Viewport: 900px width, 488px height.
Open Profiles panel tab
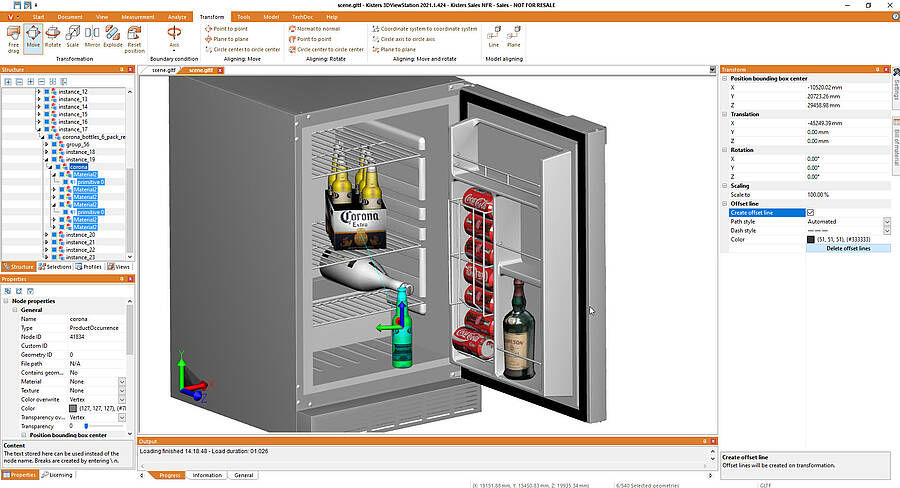88,267
